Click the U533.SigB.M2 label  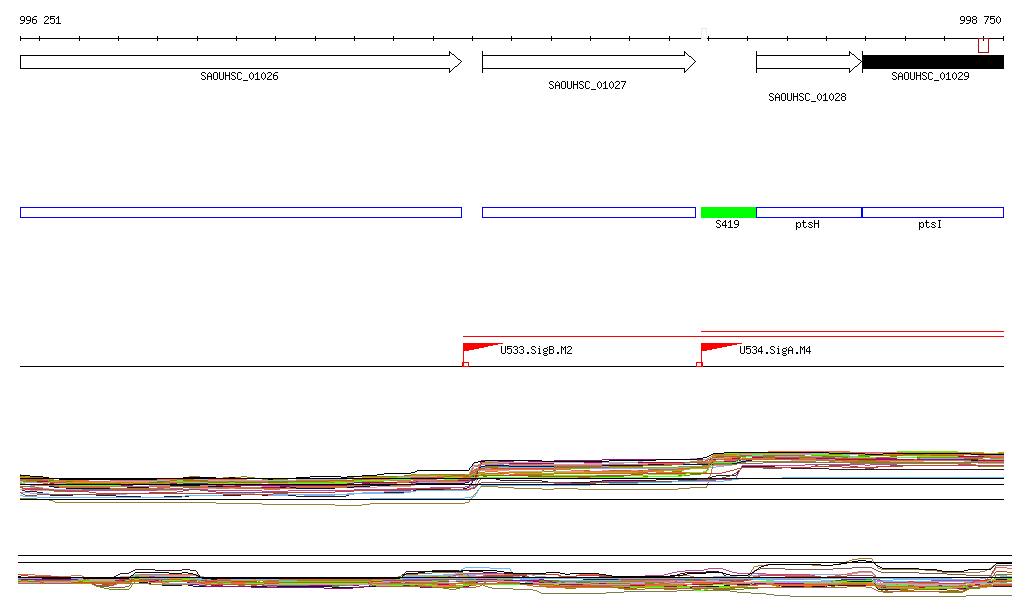click(x=536, y=351)
